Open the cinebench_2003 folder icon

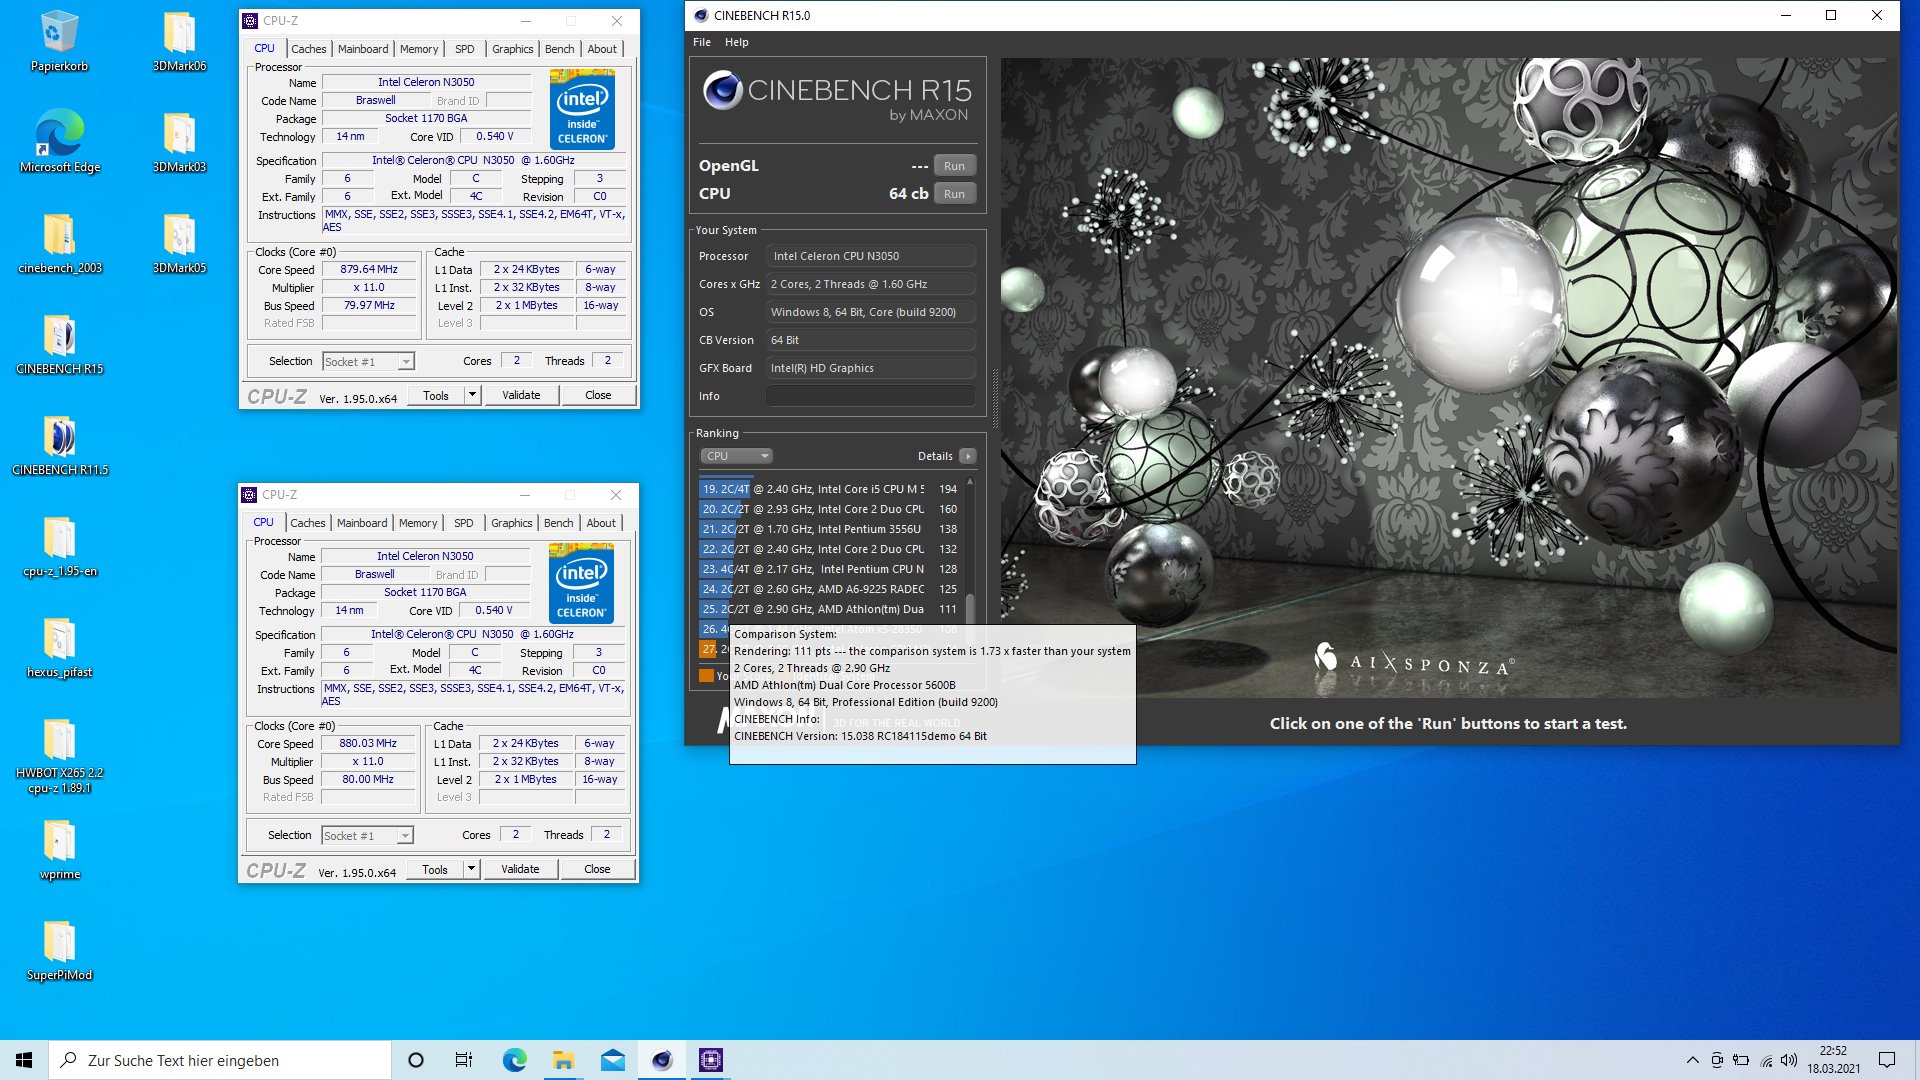[x=59, y=243]
